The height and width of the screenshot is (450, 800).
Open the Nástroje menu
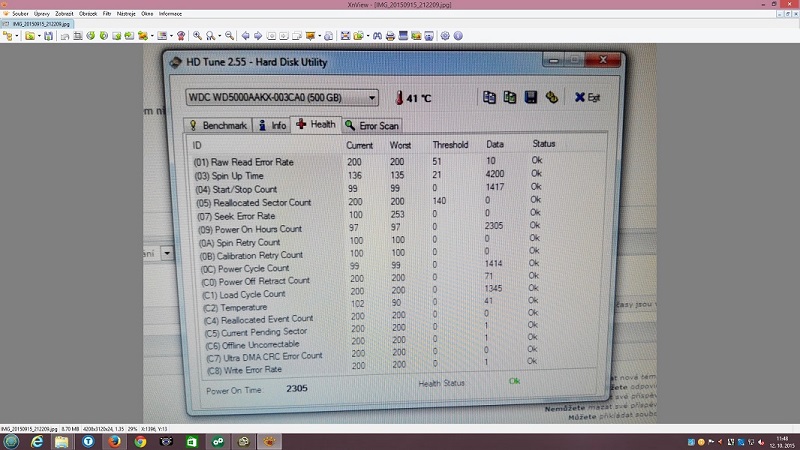click(x=126, y=14)
